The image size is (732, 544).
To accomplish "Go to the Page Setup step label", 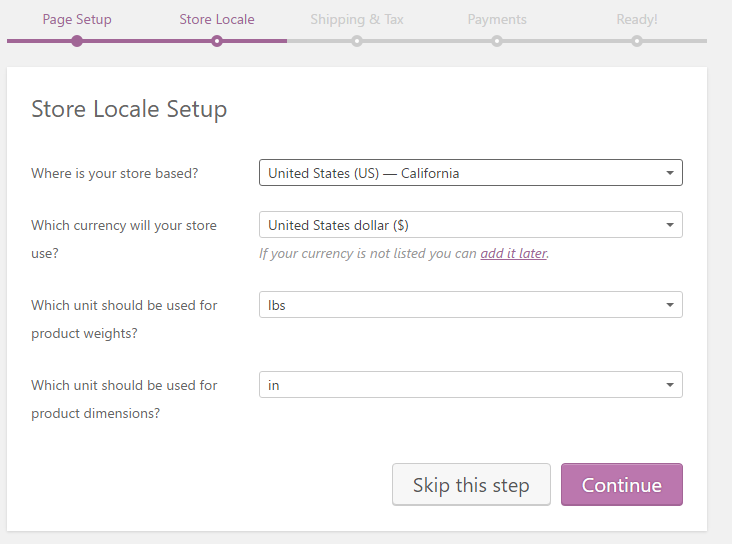I will click(77, 20).
